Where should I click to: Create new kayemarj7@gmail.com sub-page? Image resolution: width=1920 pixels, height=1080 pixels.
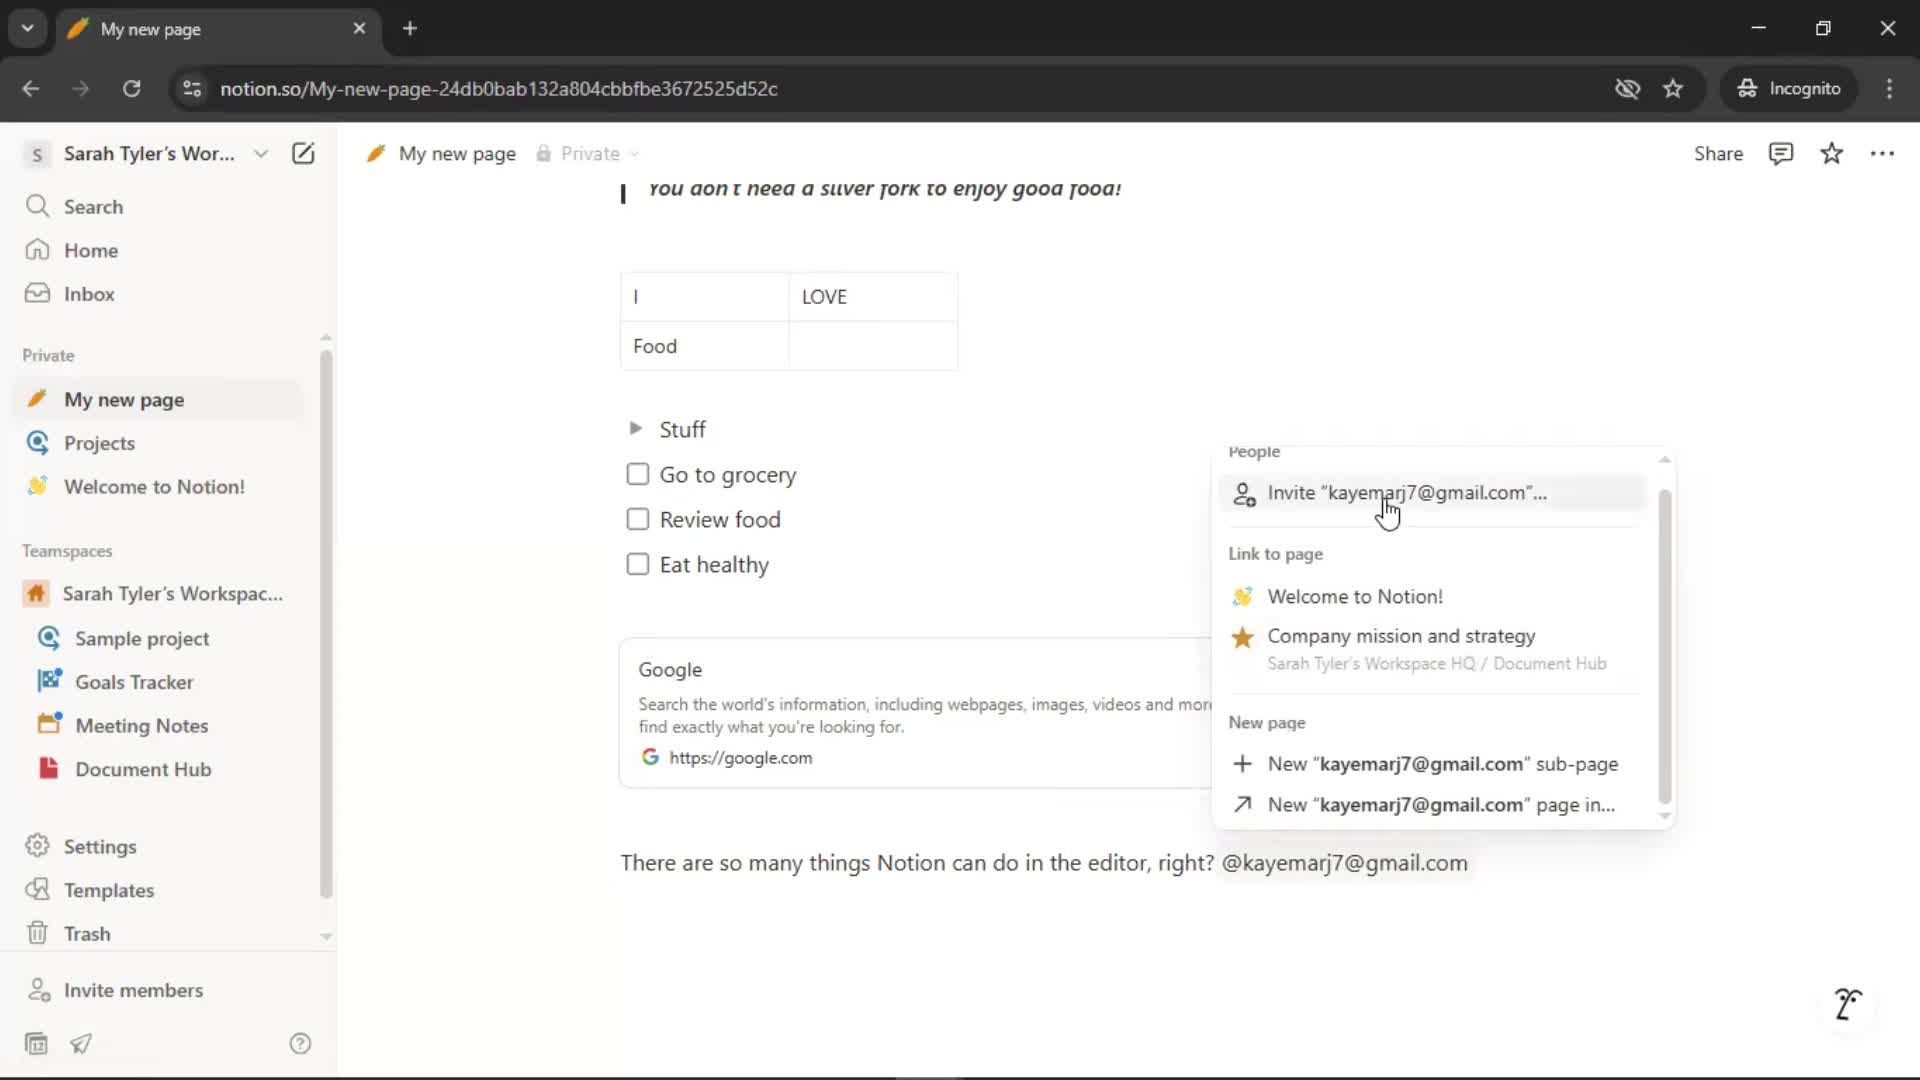coord(1432,764)
